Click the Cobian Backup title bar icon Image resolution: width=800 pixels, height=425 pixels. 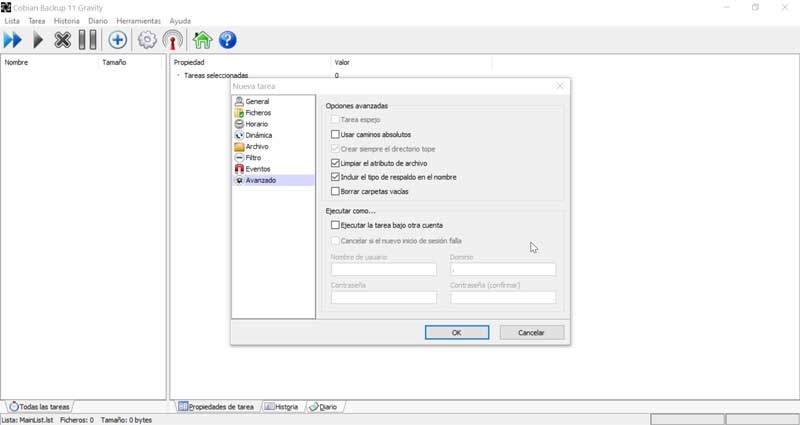(x=6, y=7)
